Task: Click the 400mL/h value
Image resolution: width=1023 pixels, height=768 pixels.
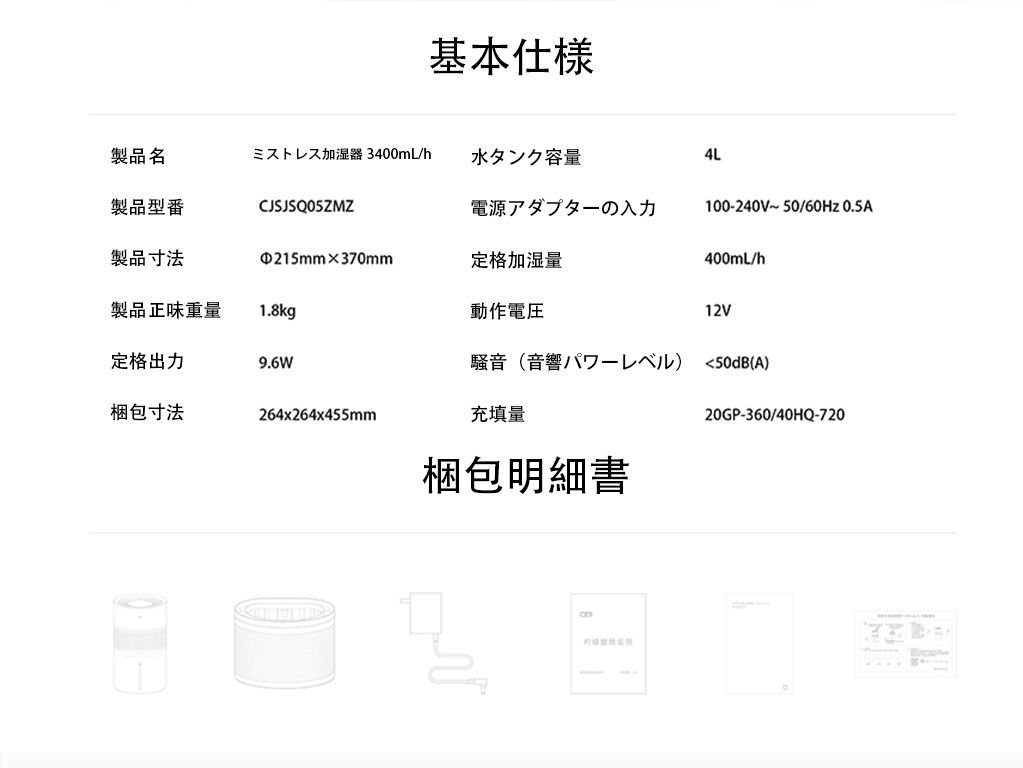Action: (735, 258)
